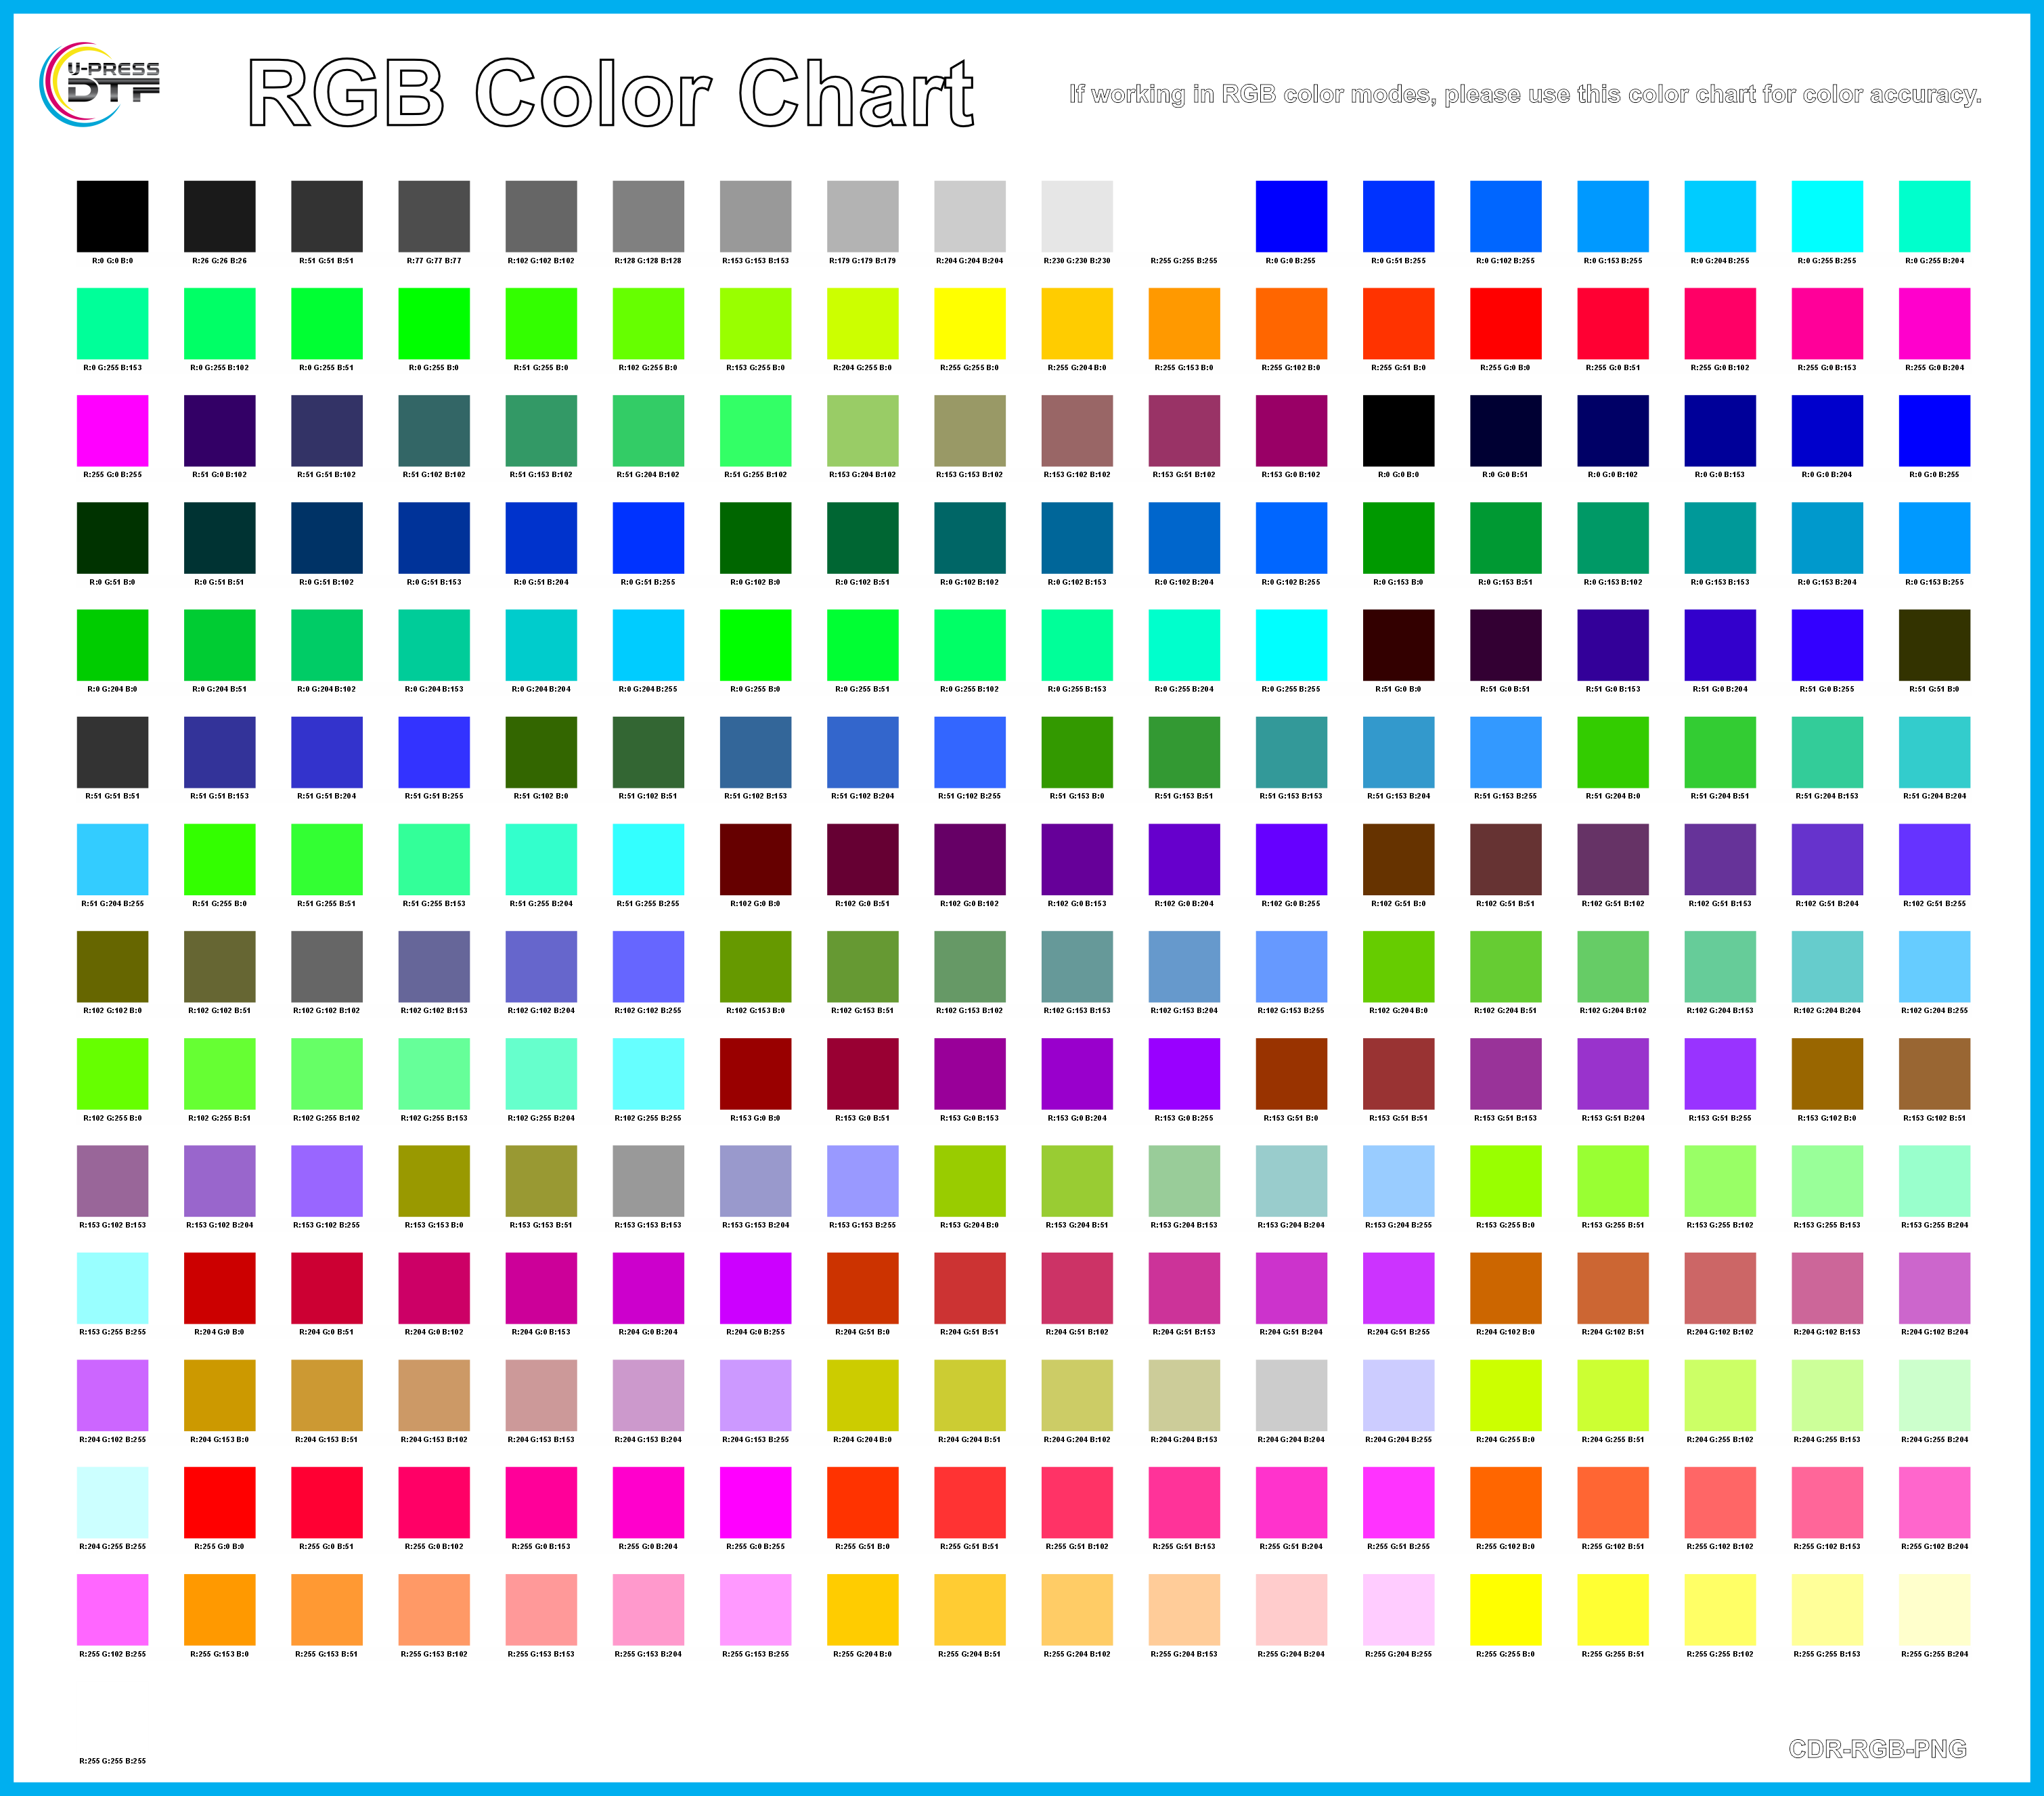Choose the R:51 G:0 B:204 violet swatch
The image size is (2044, 1796).
click(x=1720, y=645)
